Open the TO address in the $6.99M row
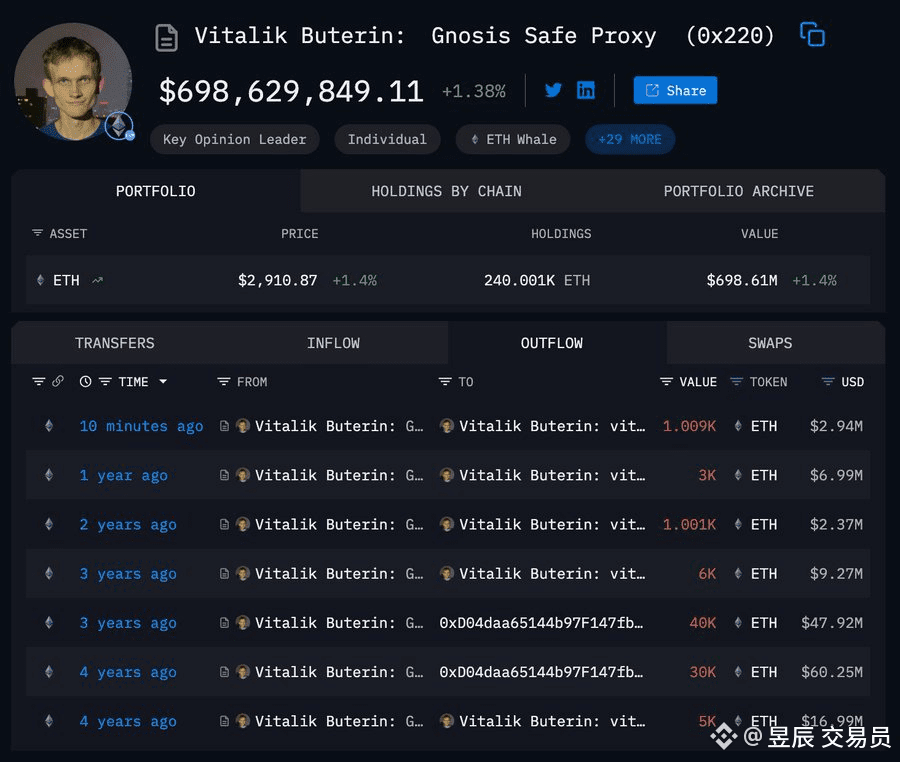This screenshot has height=762, width=900. pos(552,476)
